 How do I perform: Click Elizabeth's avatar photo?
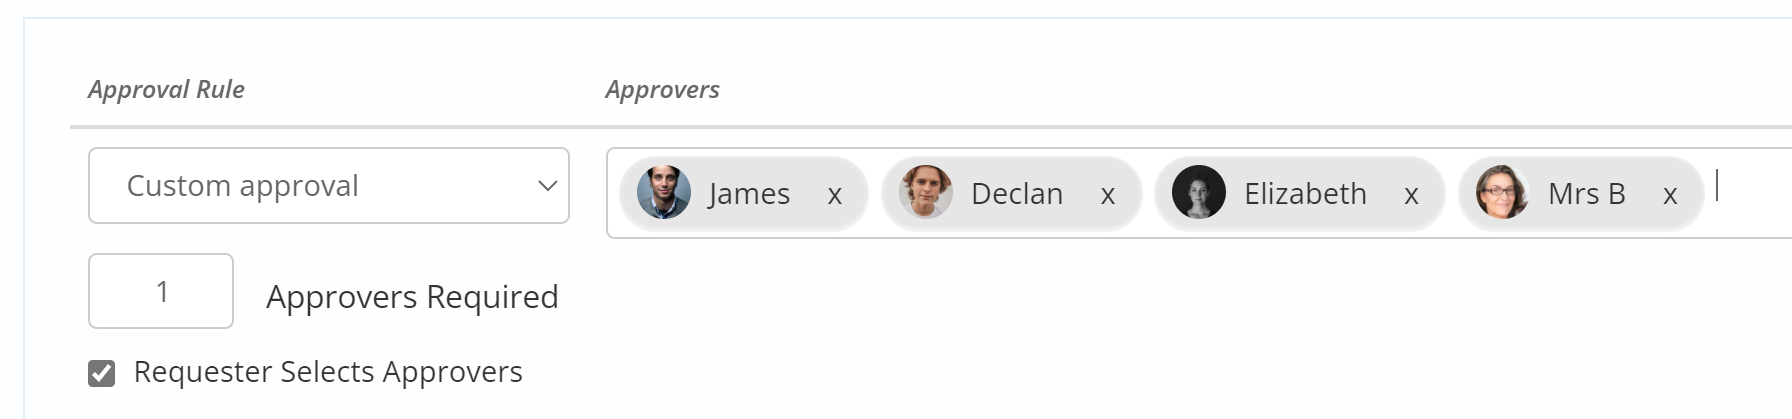pos(1198,192)
